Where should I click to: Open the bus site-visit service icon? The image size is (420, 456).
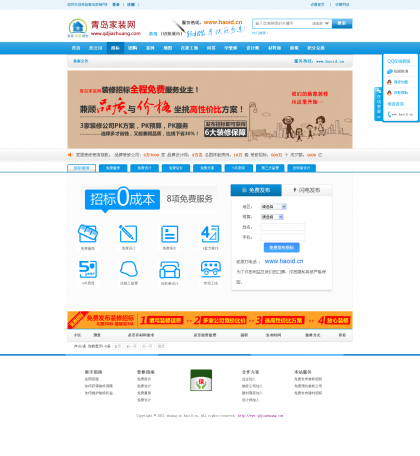(211, 269)
